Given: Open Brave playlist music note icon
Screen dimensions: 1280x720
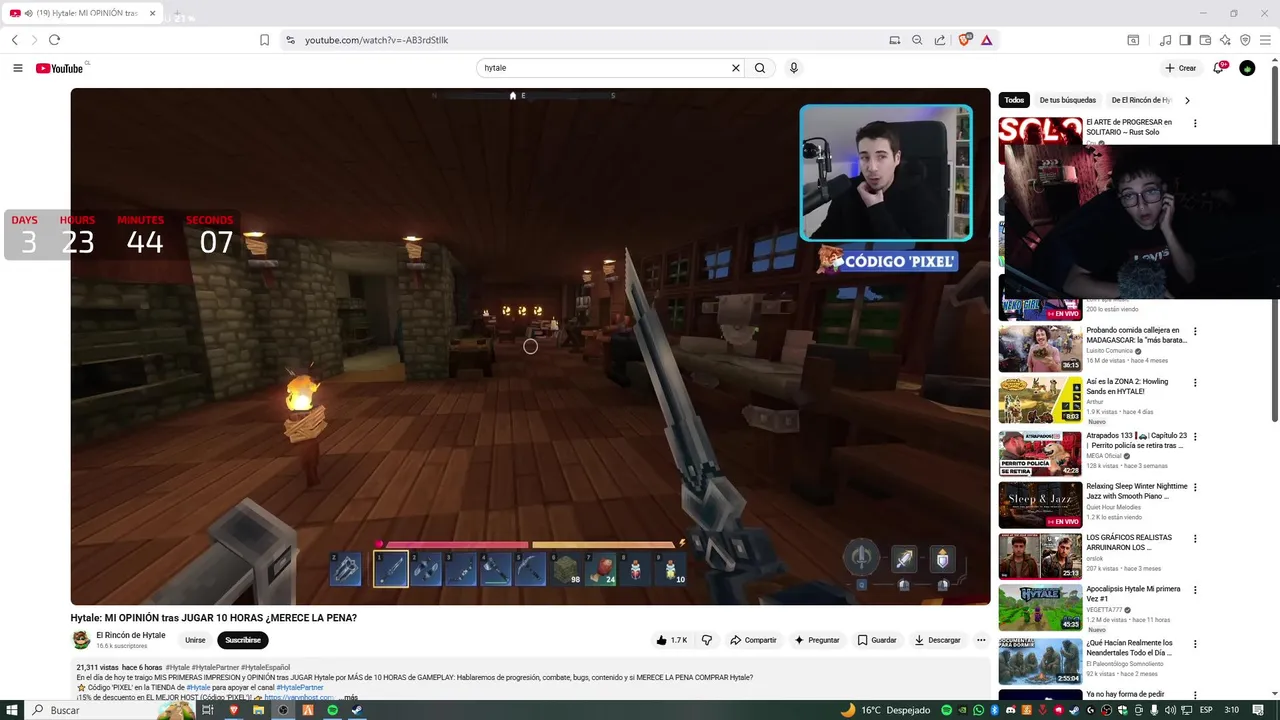Looking at the screenshot, I should pyautogui.click(x=1165, y=40).
